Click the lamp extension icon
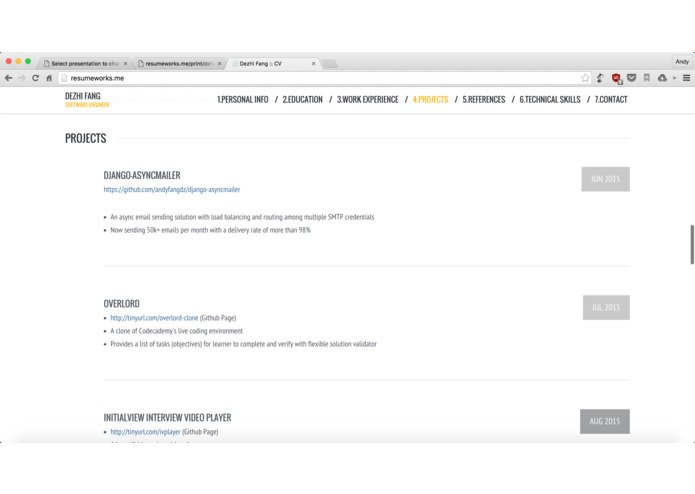Viewport: 695px width, 494px height. pos(600,78)
